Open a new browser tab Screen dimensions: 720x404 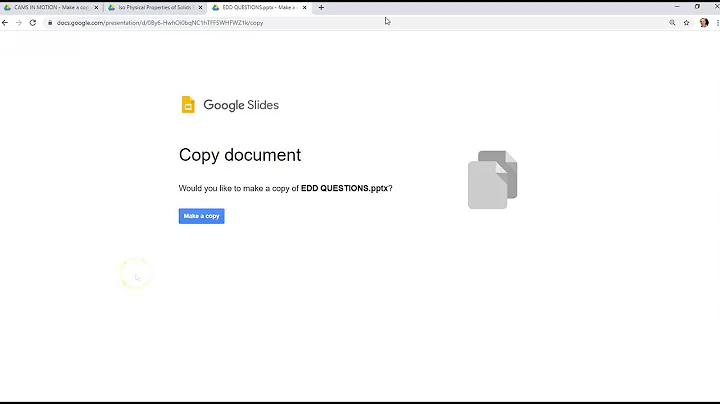[x=321, y=7]
